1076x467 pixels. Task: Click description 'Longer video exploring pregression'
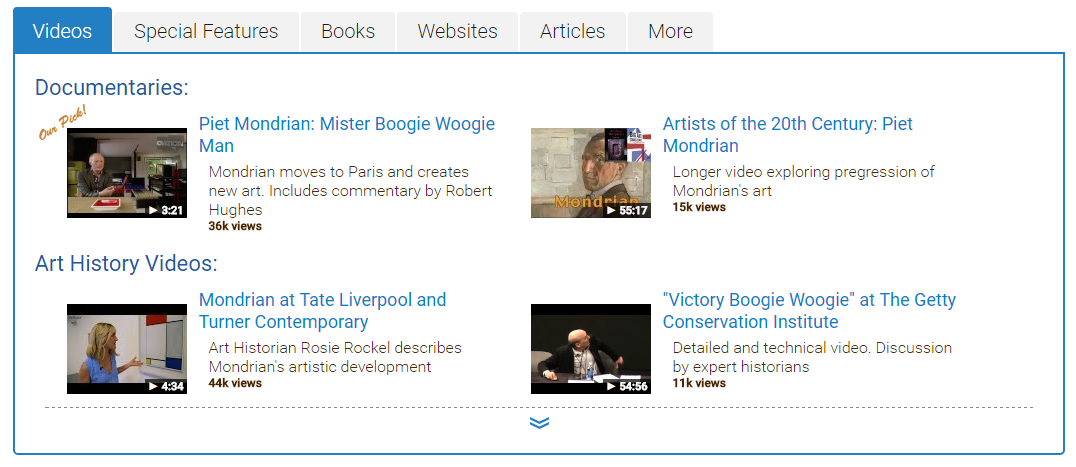coord(804,171)
